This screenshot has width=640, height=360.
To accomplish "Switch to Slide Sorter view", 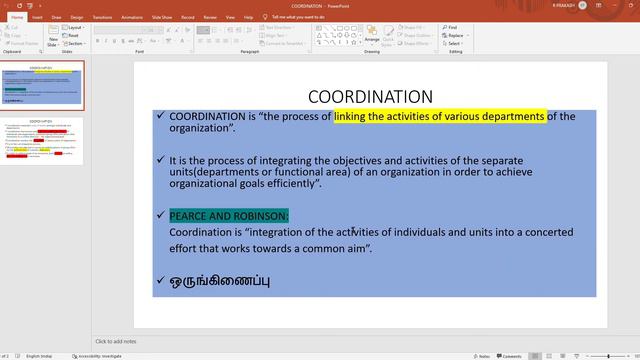I will coord(549,356).
